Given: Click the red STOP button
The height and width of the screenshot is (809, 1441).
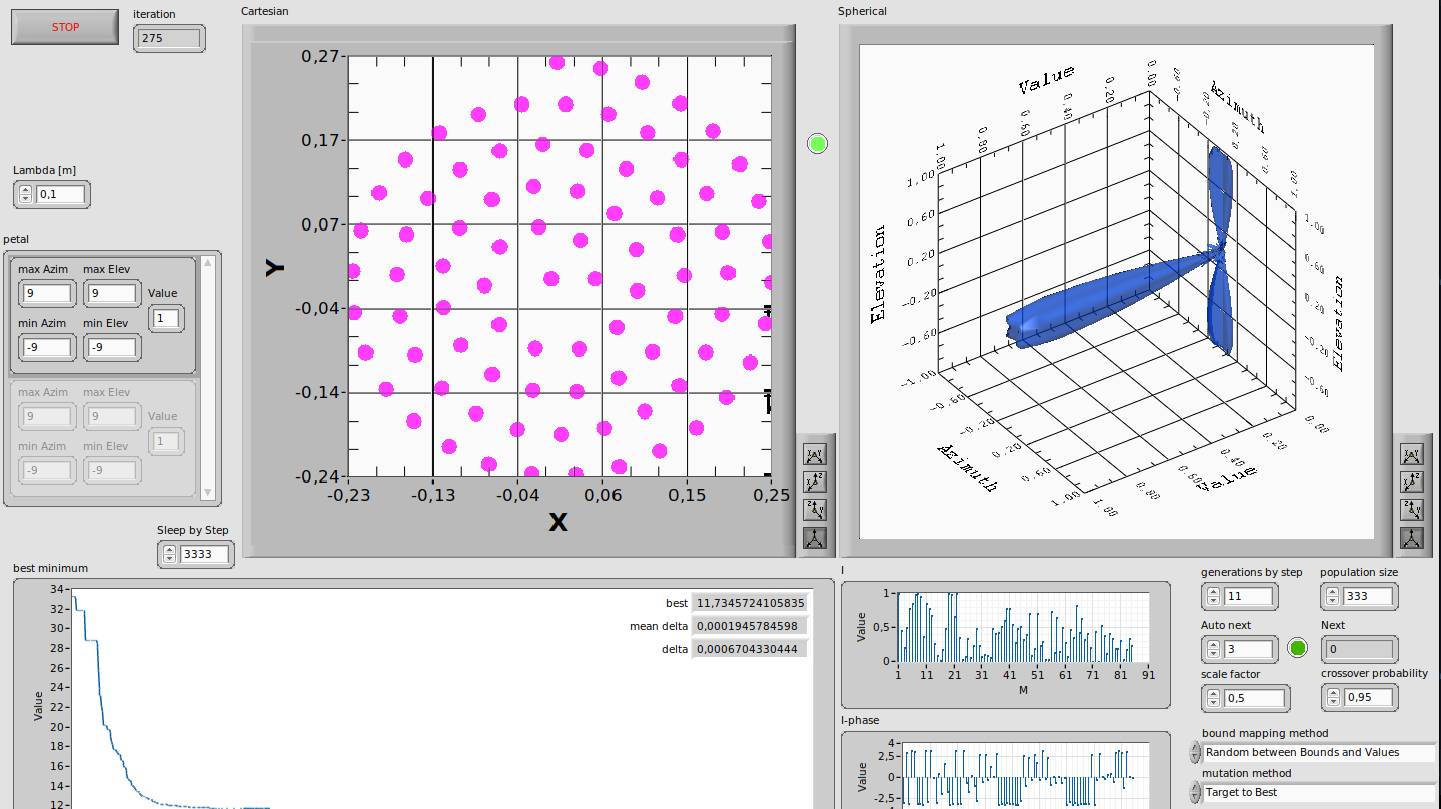Looking at the screenshot, I should tap(65, 27).
